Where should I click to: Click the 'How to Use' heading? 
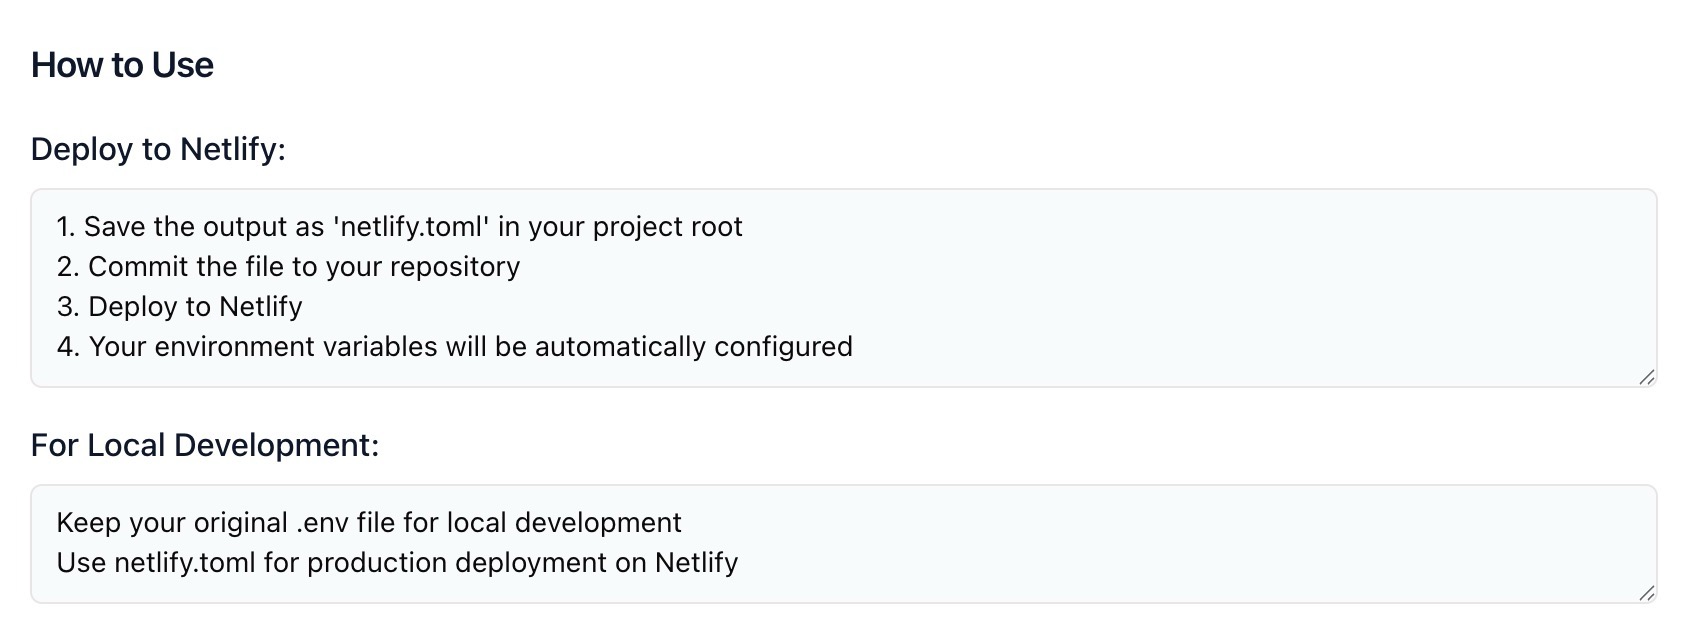(122, 64)
